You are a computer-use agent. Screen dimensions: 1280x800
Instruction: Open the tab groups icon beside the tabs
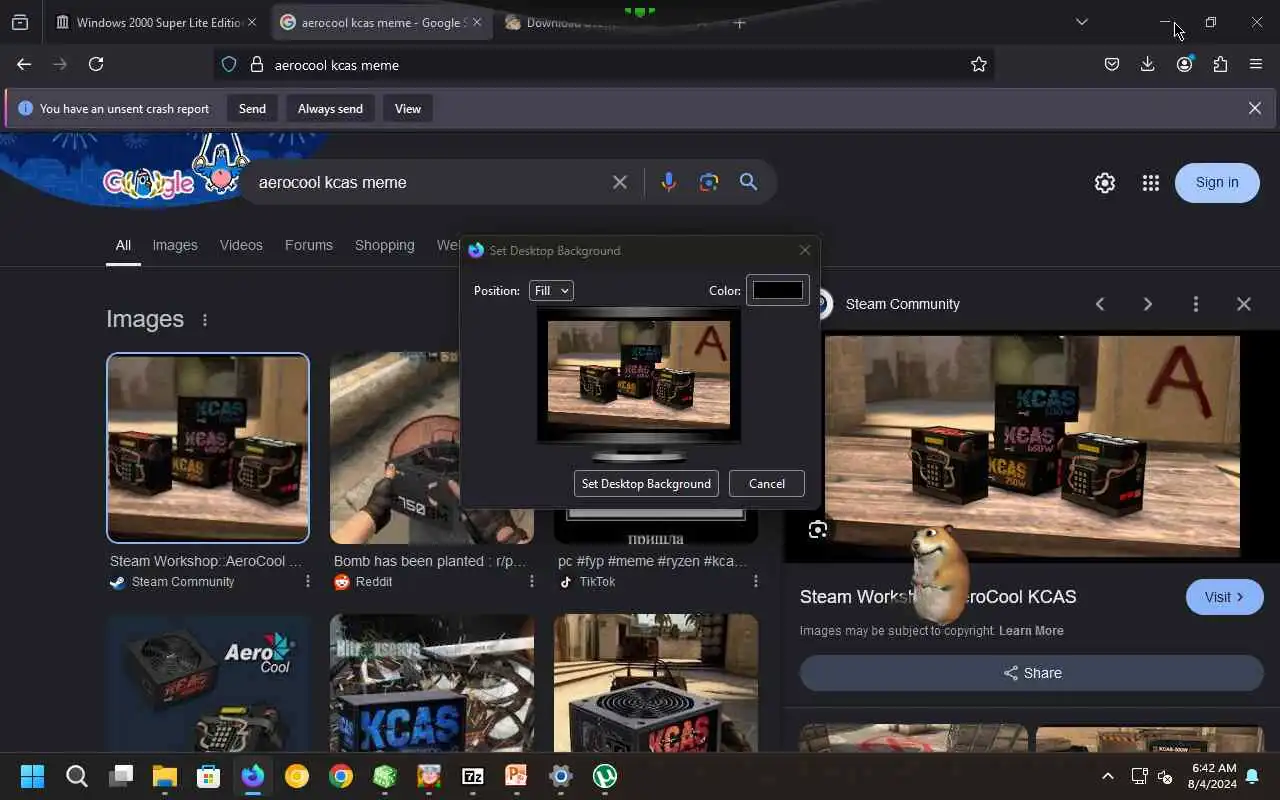(20, 22)
